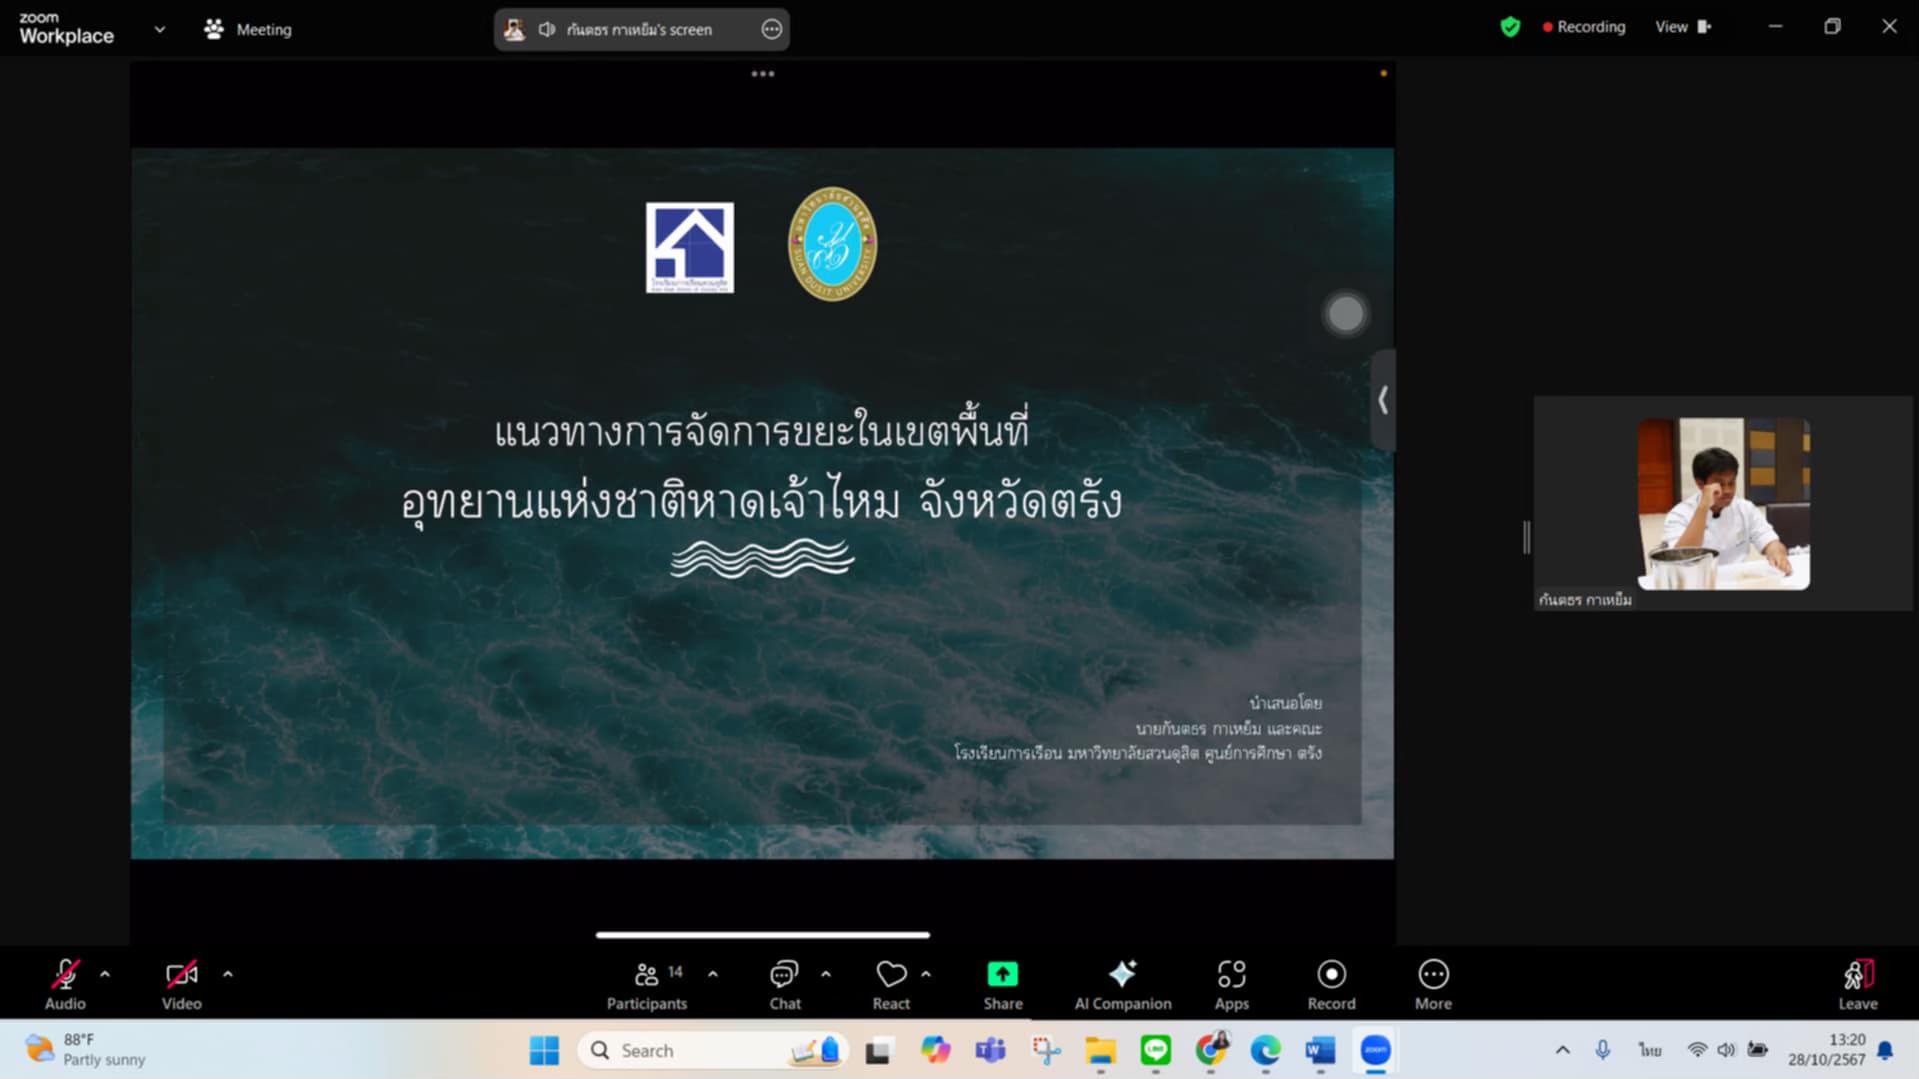
Task: Open Microsoft Word from the taskbar
Action: (x=1318, y=1050)
